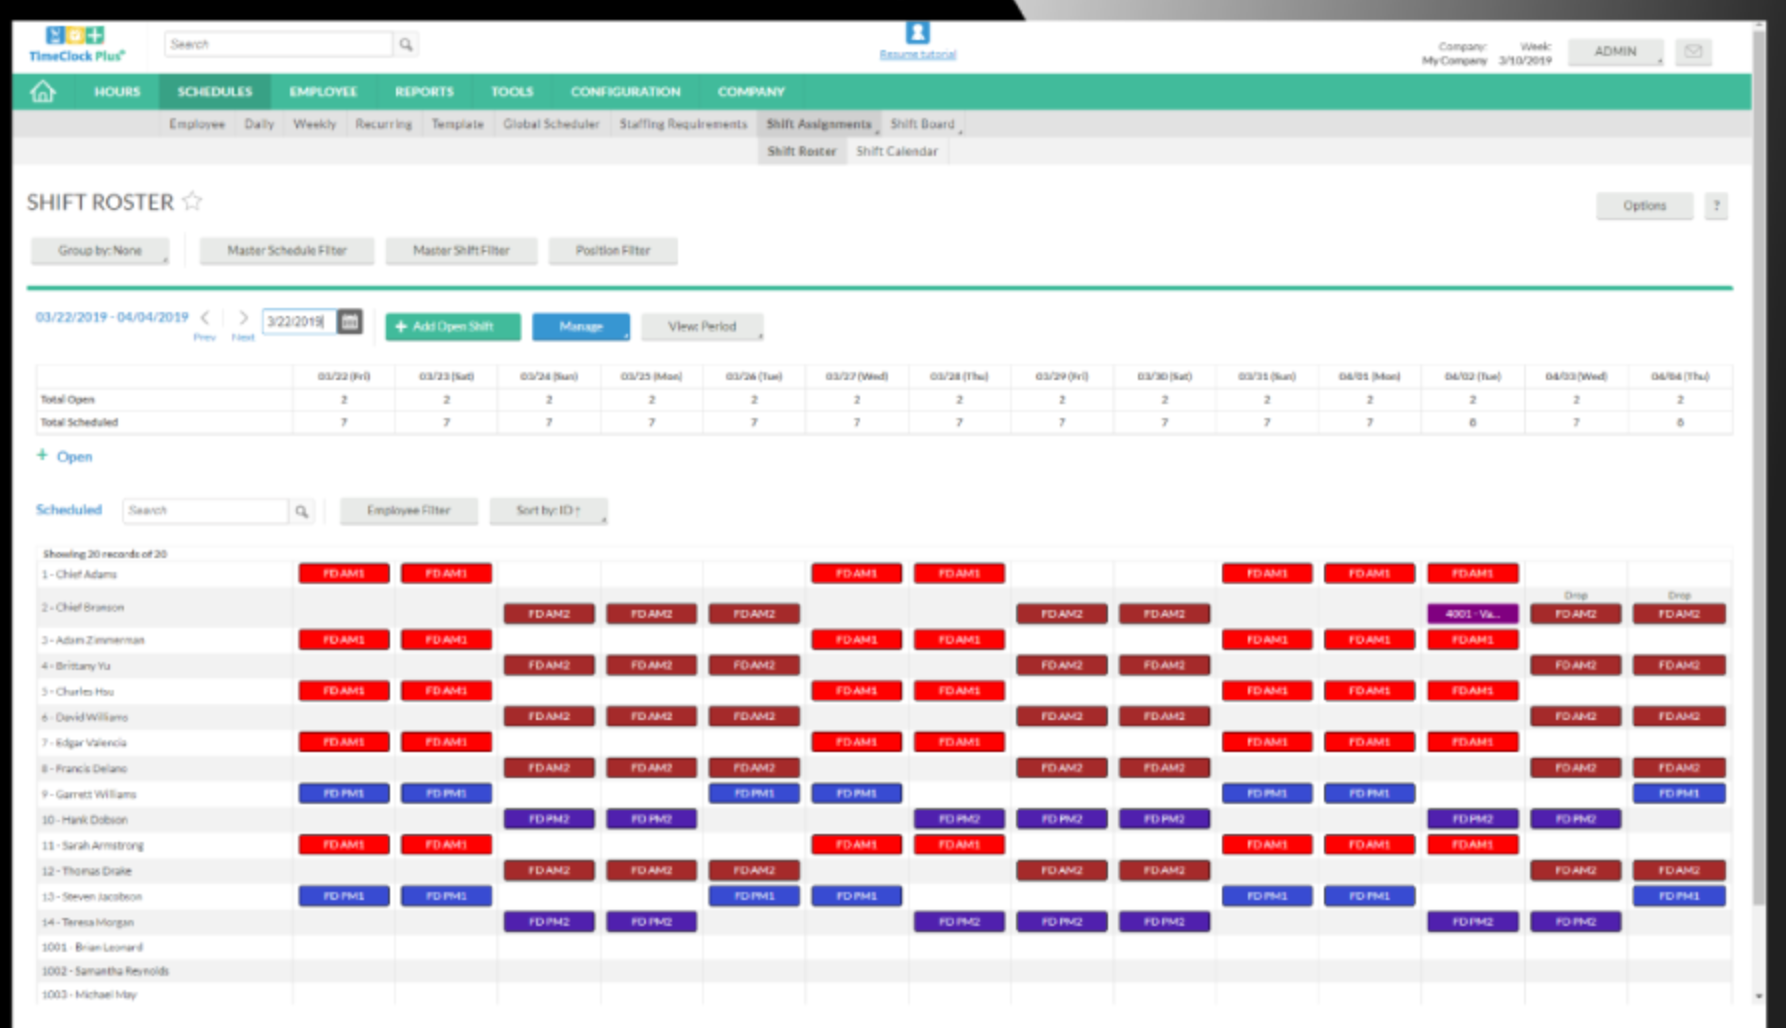The height and width of the screenshot is (1028, 1786).
Task: Switch to the Shift Calendar tab
Action: 897,151
